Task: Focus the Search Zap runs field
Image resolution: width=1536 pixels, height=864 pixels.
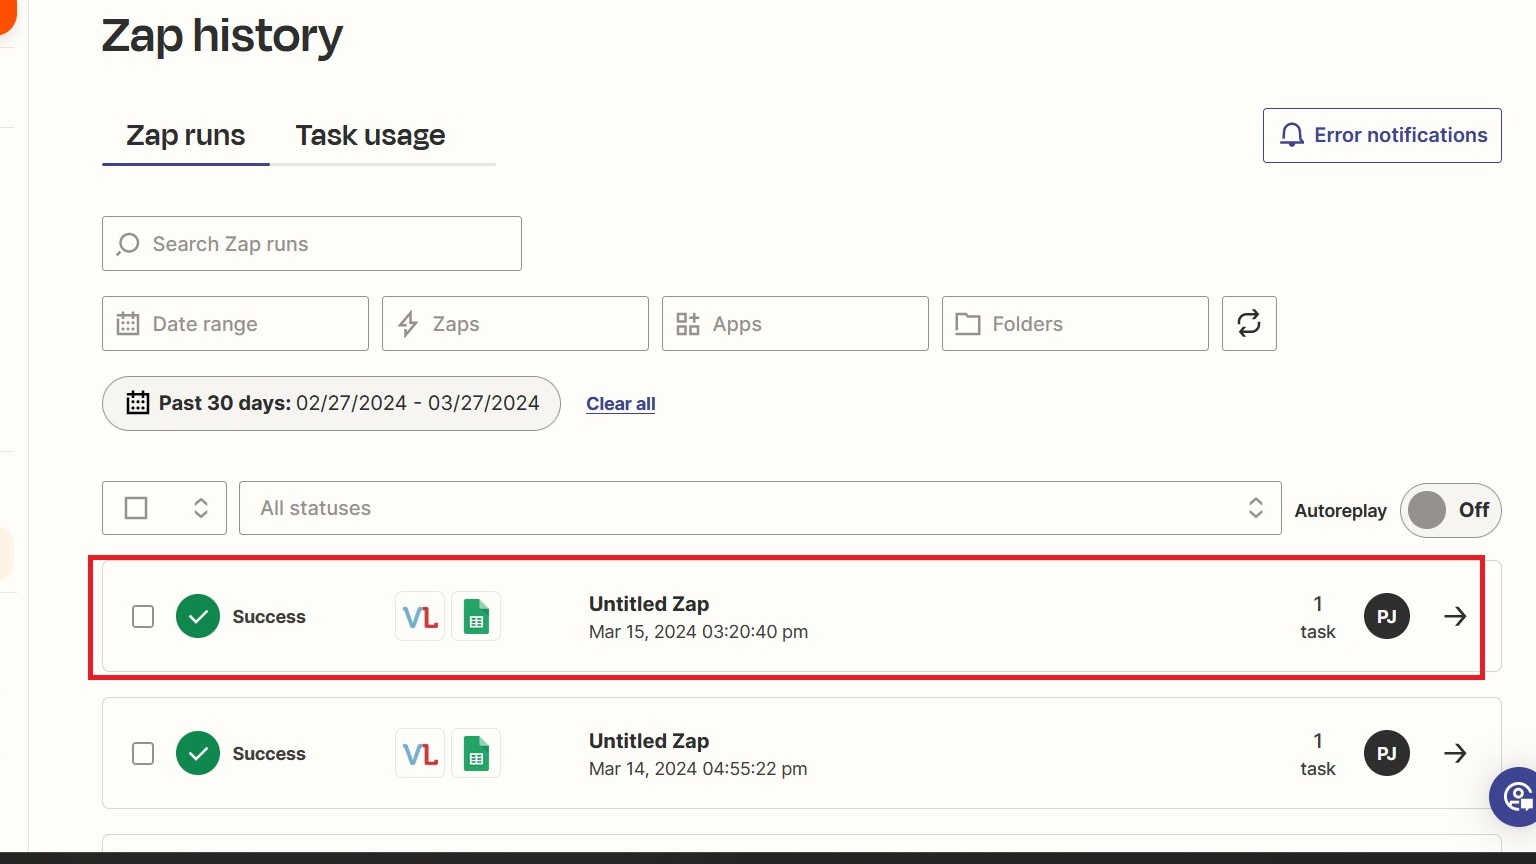Action: (x=312, y=243)
